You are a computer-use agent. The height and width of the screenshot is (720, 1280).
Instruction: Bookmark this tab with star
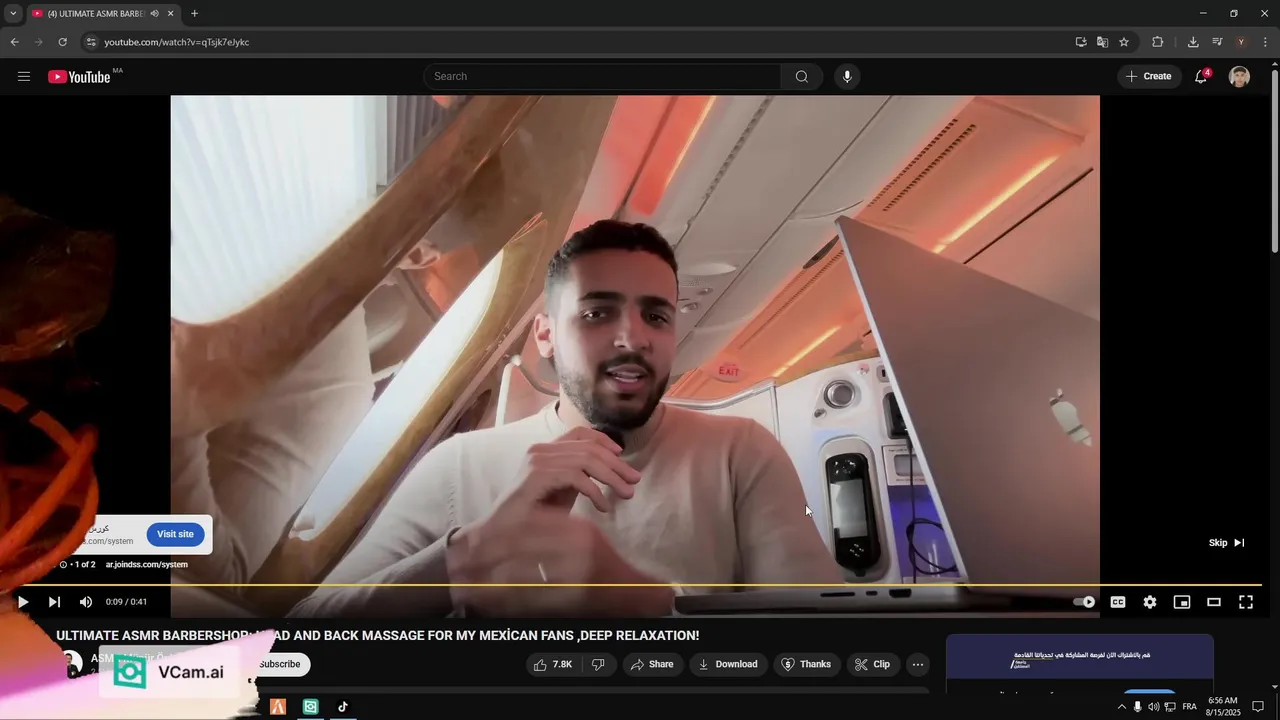[x=1124, y=42]
